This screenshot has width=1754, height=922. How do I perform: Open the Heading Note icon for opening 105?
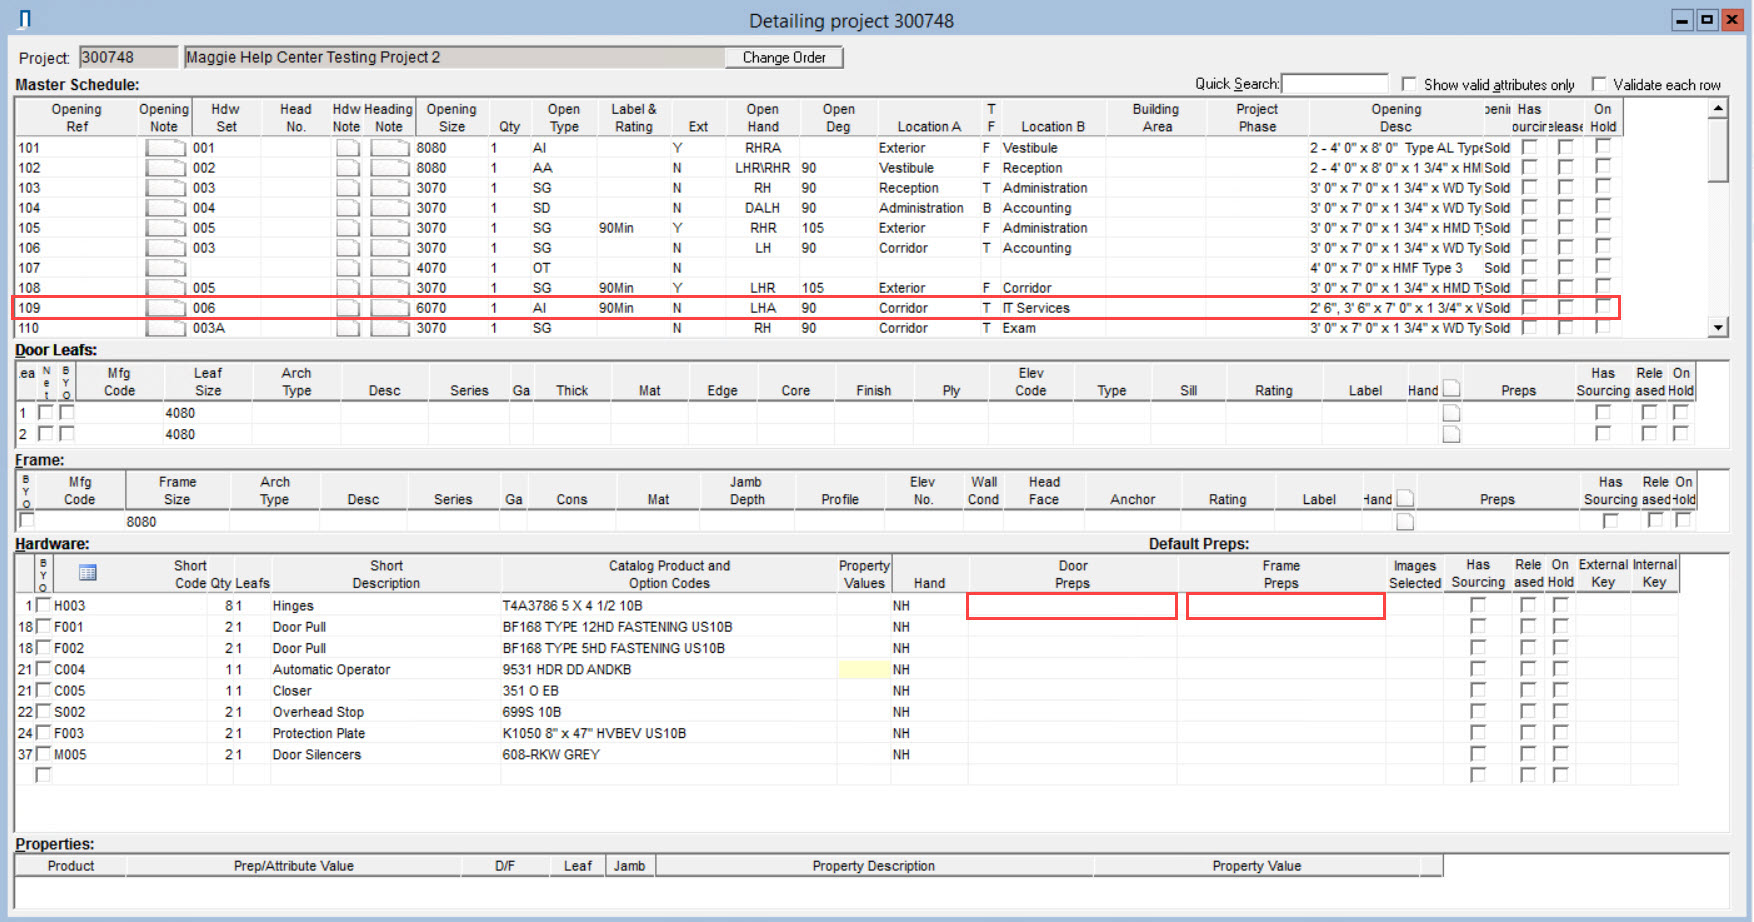(389, 228)
